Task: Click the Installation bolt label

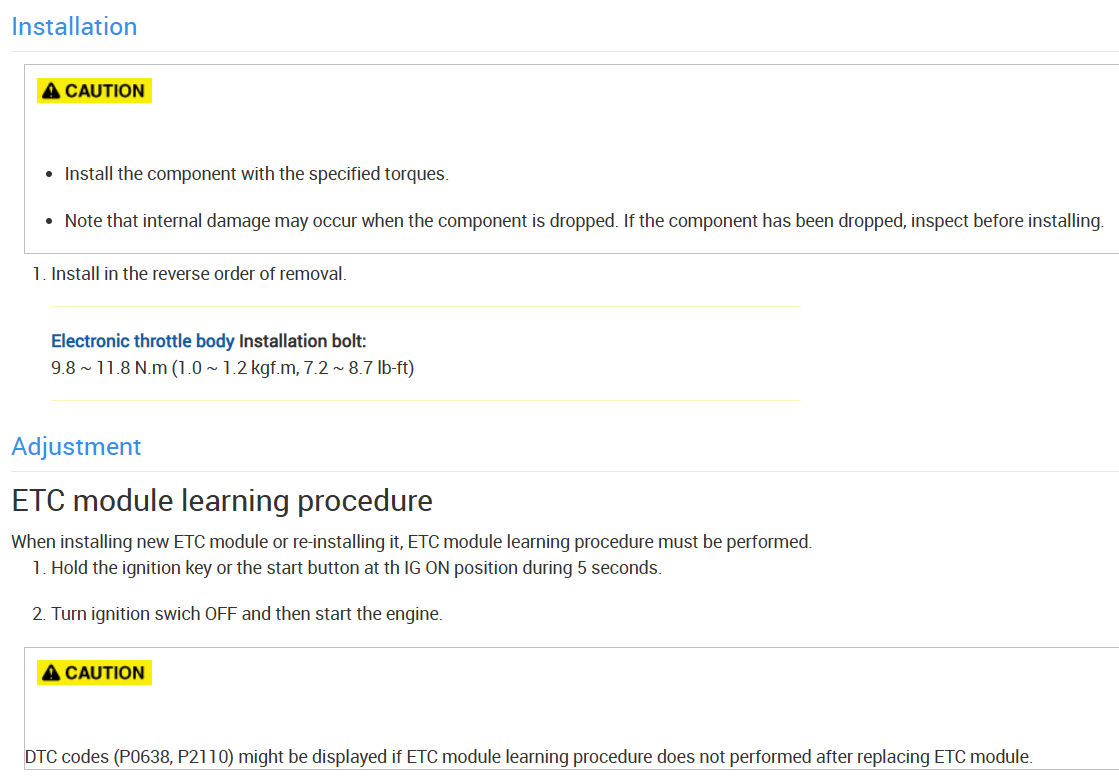Action: point(303,342)
